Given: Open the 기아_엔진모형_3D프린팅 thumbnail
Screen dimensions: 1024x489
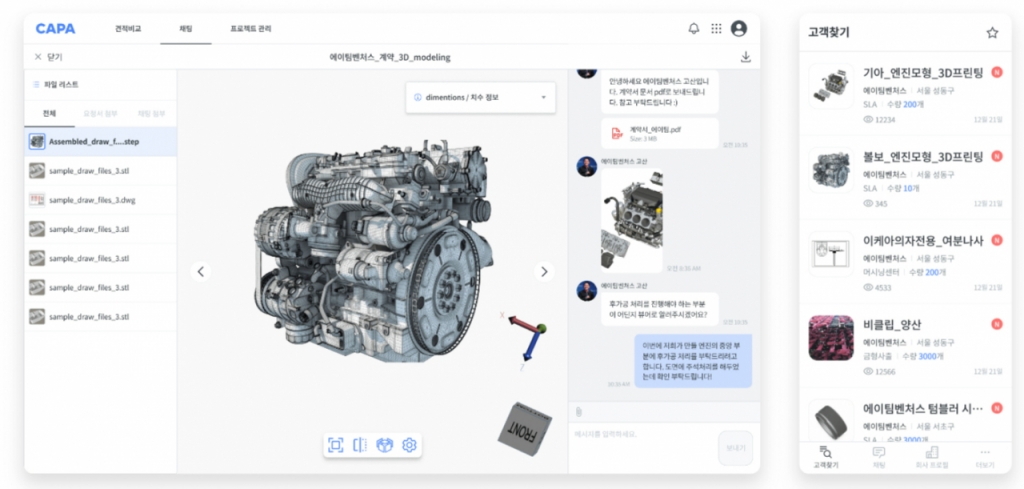Looking at the screenshot, I should point(831,86).
